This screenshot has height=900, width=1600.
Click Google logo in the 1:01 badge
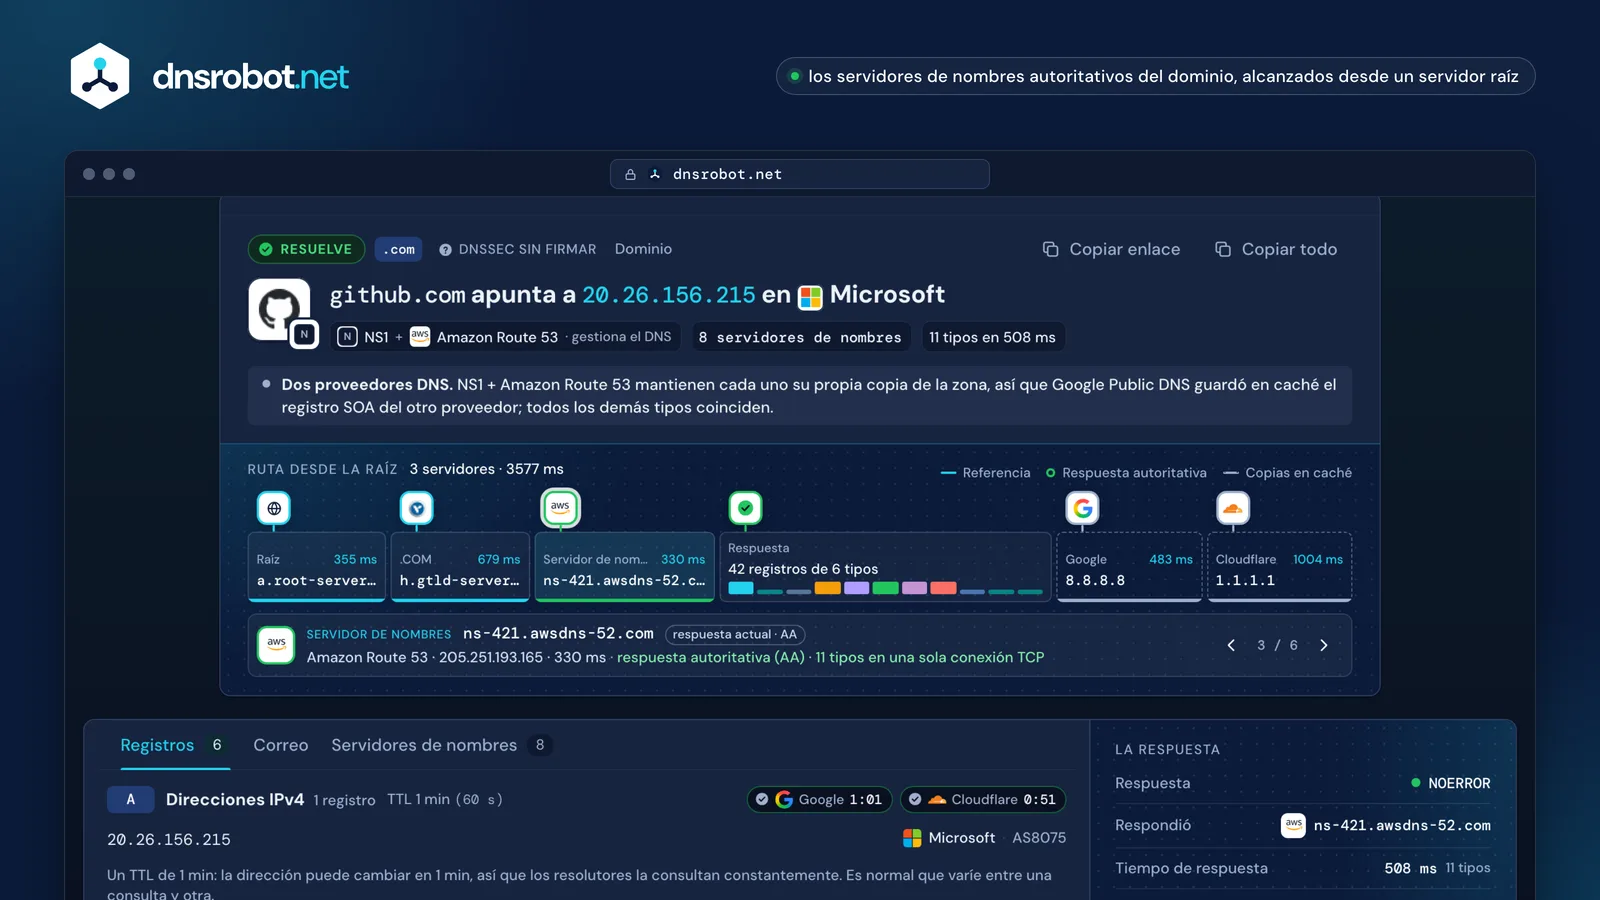(784, 799)
